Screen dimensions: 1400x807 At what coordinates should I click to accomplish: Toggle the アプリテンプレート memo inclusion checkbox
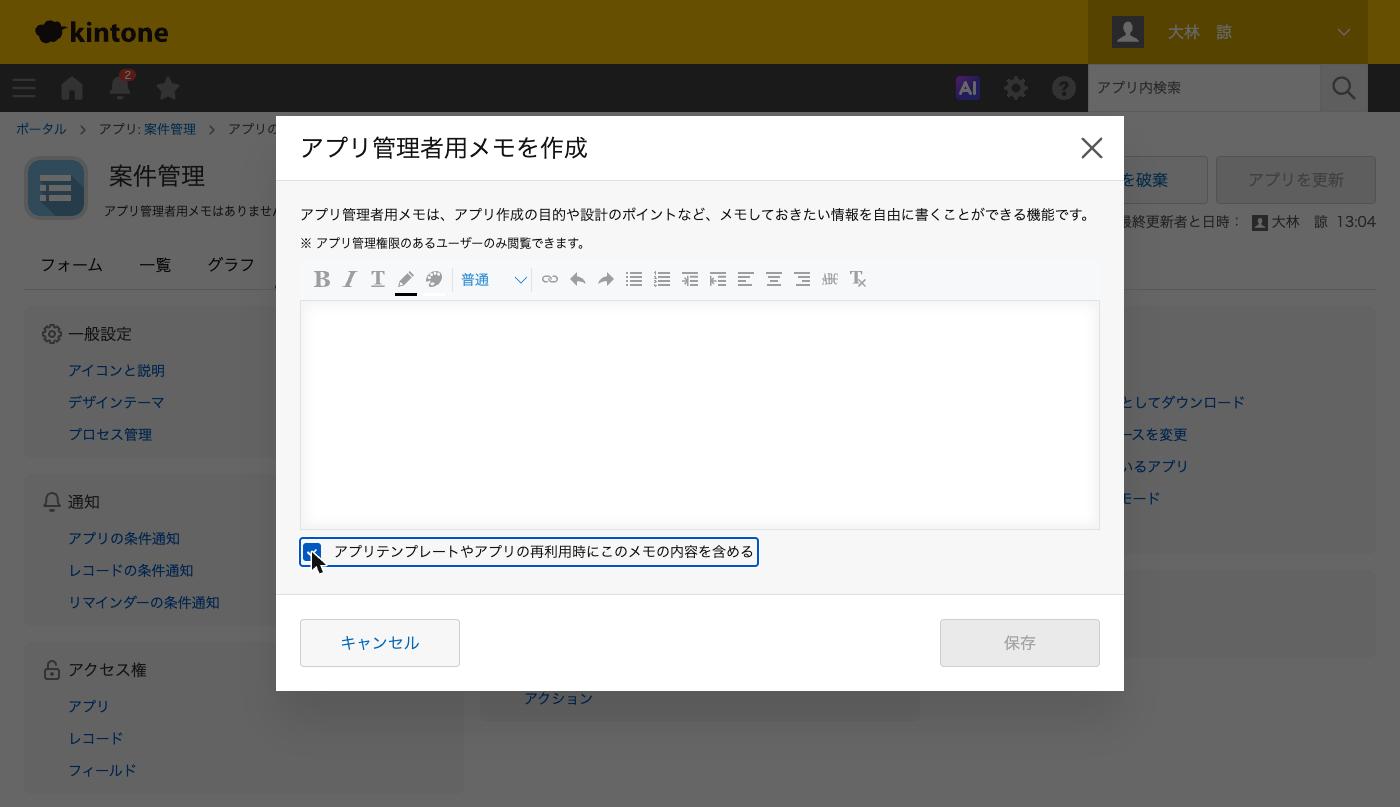pos(312,552)
